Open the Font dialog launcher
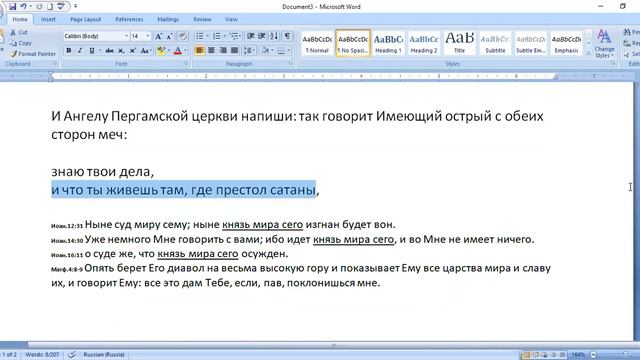 pyautogui.click(x=186, y=64)
